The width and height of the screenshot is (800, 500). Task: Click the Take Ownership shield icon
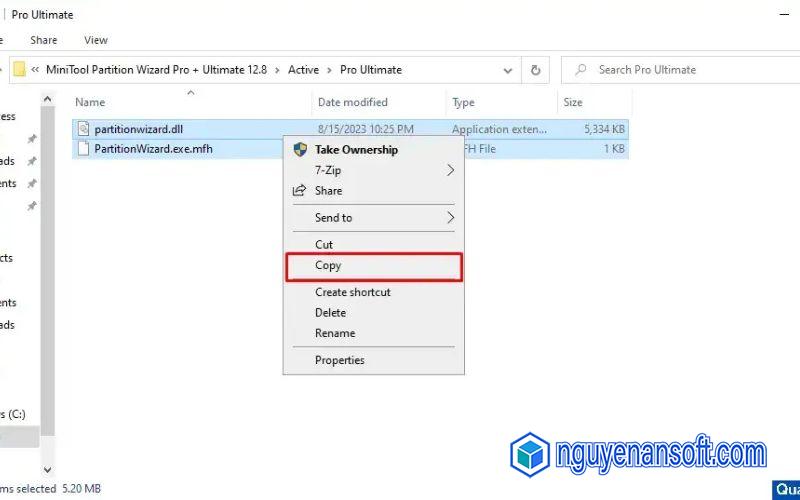coord(300,149)
